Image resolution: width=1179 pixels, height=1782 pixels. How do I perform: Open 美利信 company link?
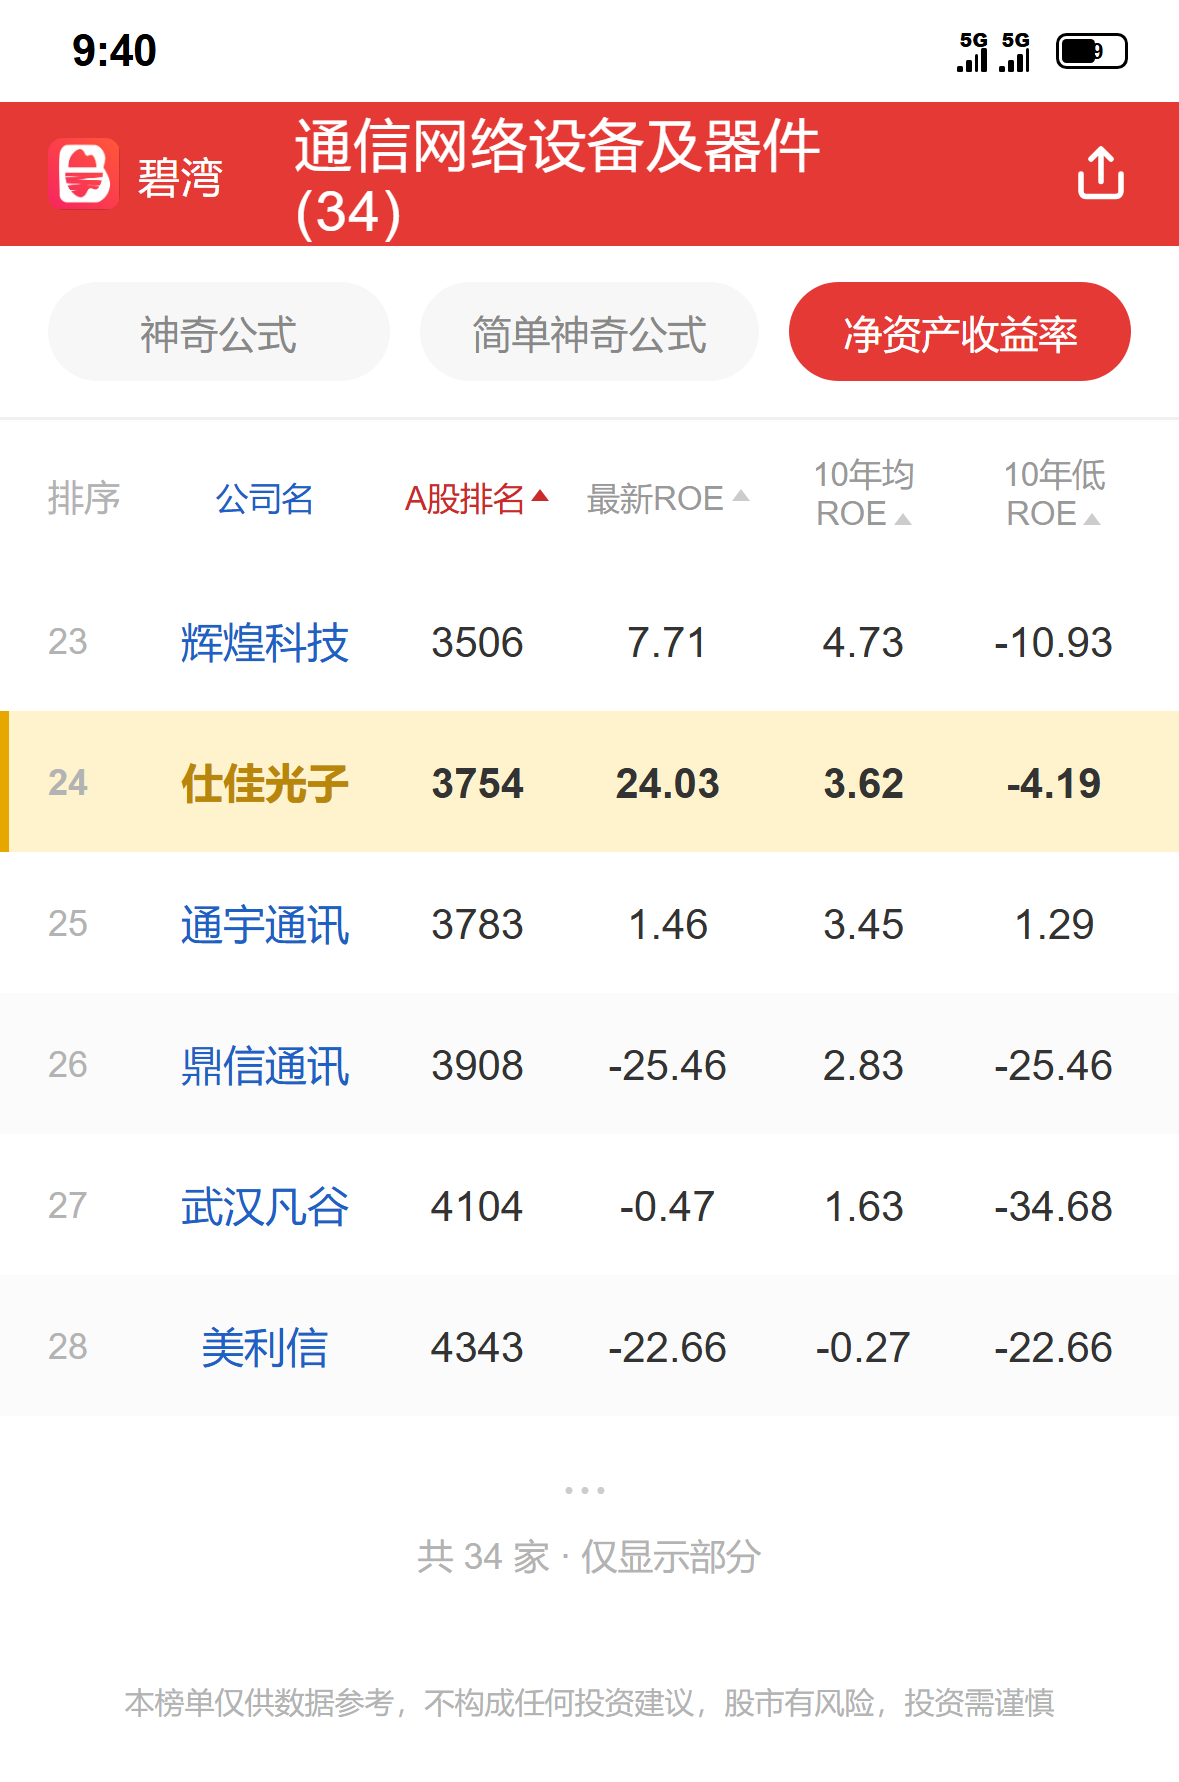(265, 1347)
